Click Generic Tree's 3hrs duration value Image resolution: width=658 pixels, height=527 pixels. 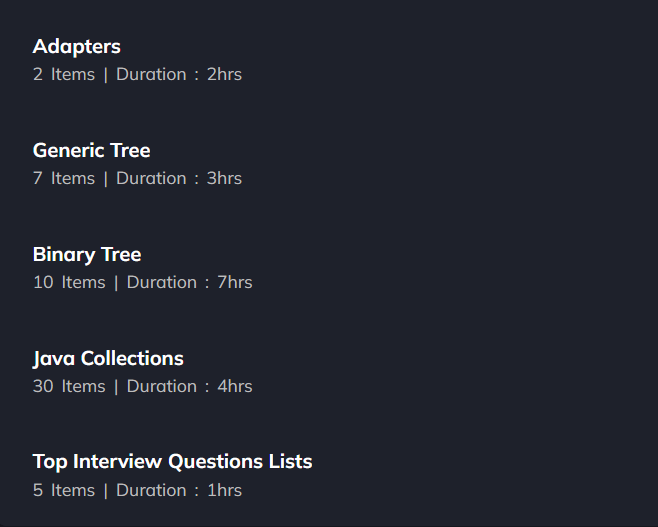pos(225,178)
